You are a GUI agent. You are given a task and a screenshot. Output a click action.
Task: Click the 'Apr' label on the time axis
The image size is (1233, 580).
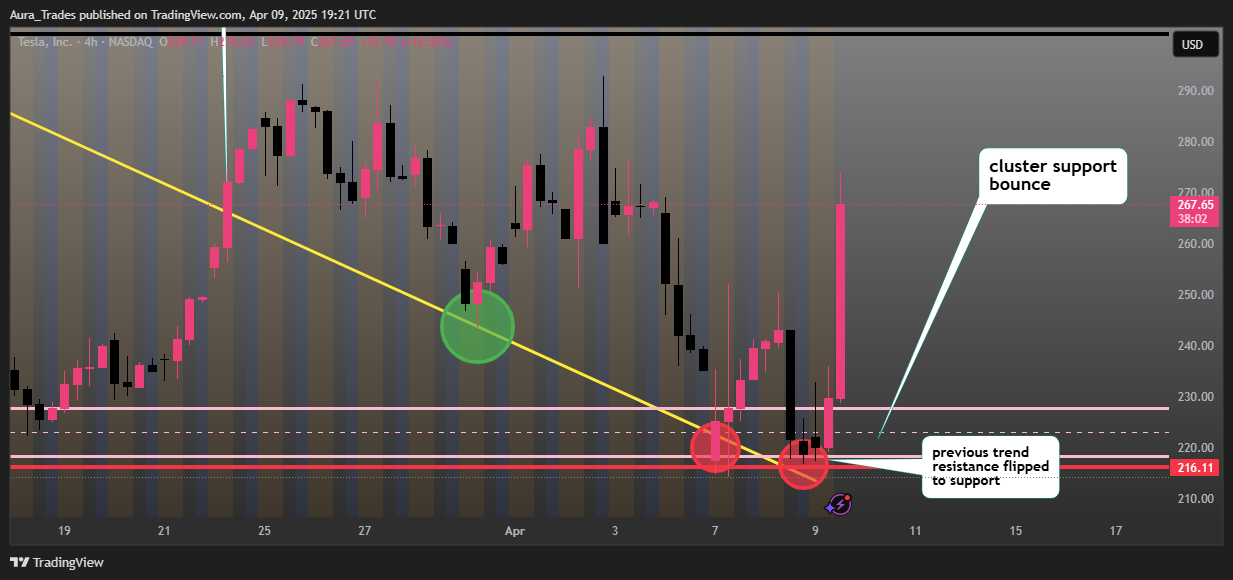515,531
